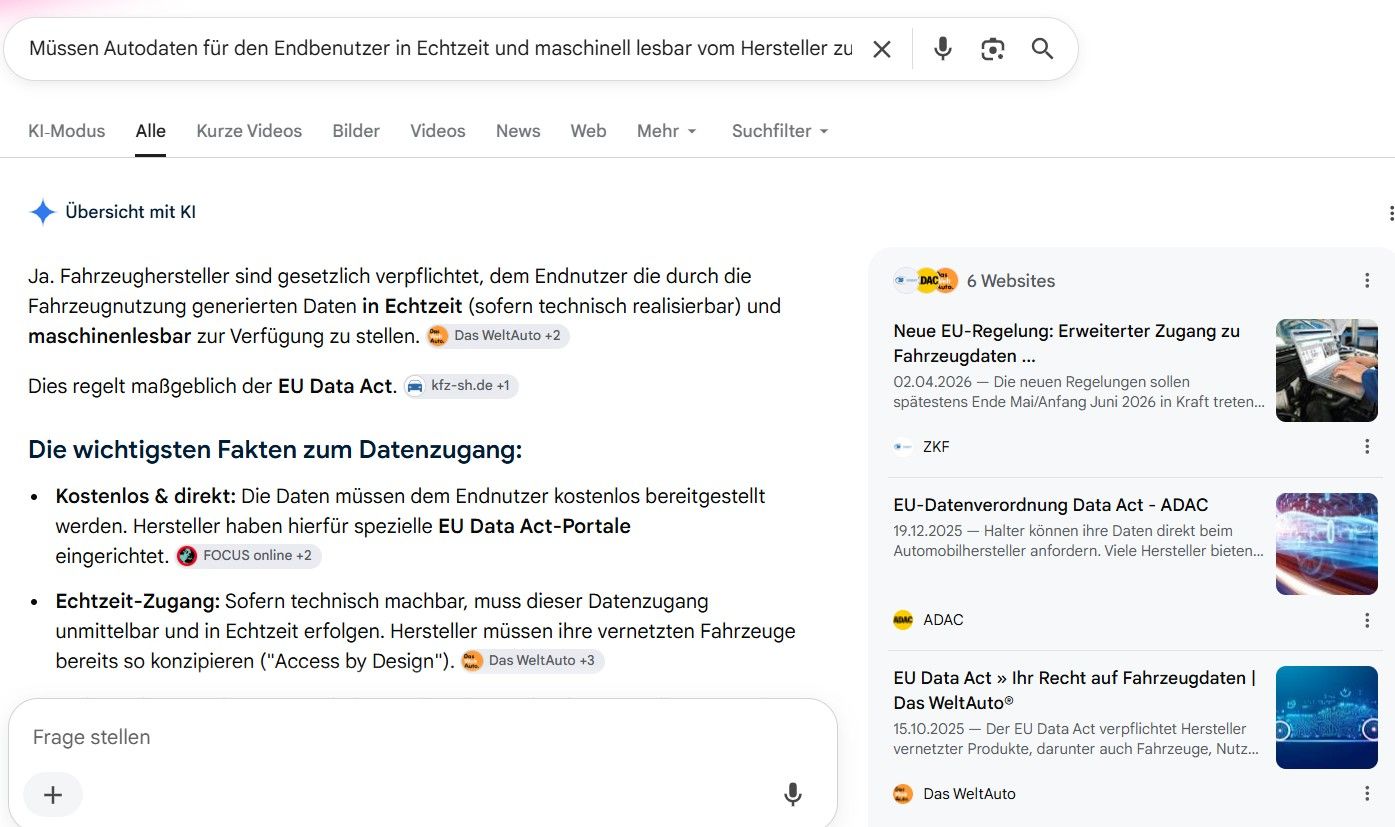Screen dimensions: 1395x827
Task: Click the ZKF source favicon
Action: (x=903, y=447)
